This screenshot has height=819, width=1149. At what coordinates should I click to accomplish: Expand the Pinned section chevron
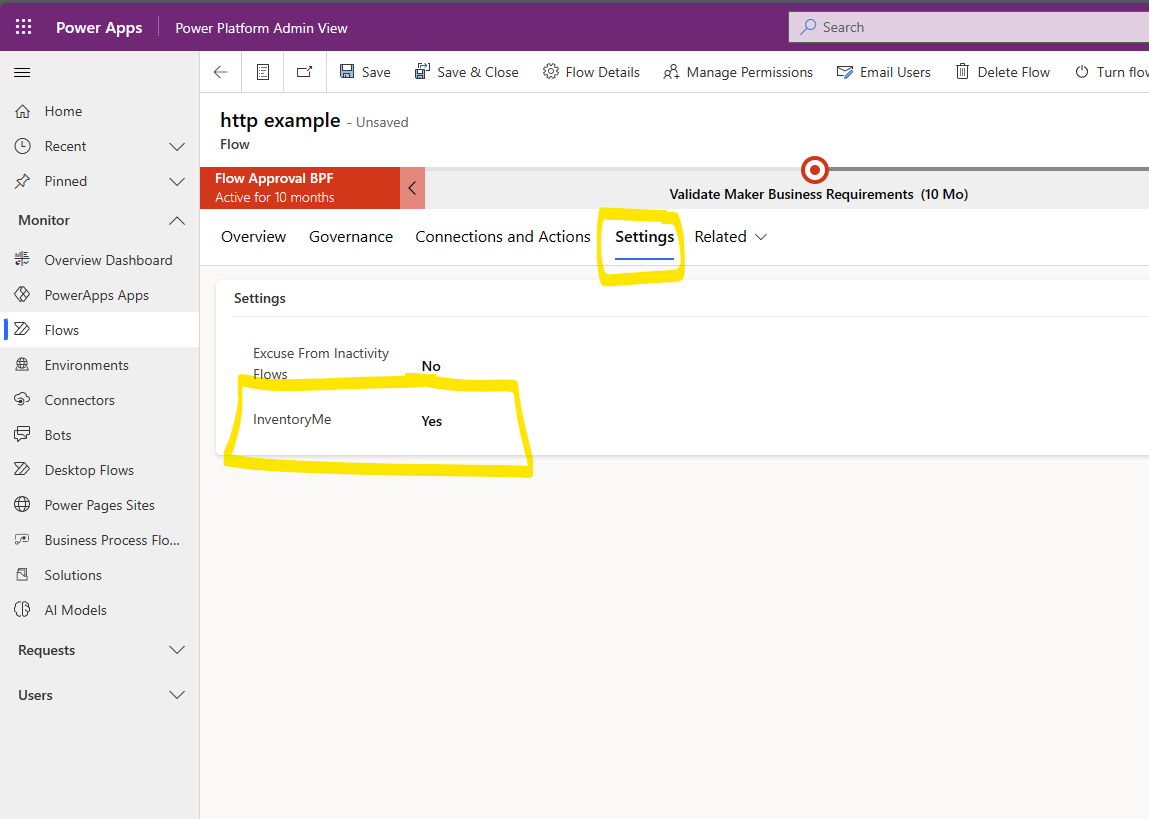(177, 182)
